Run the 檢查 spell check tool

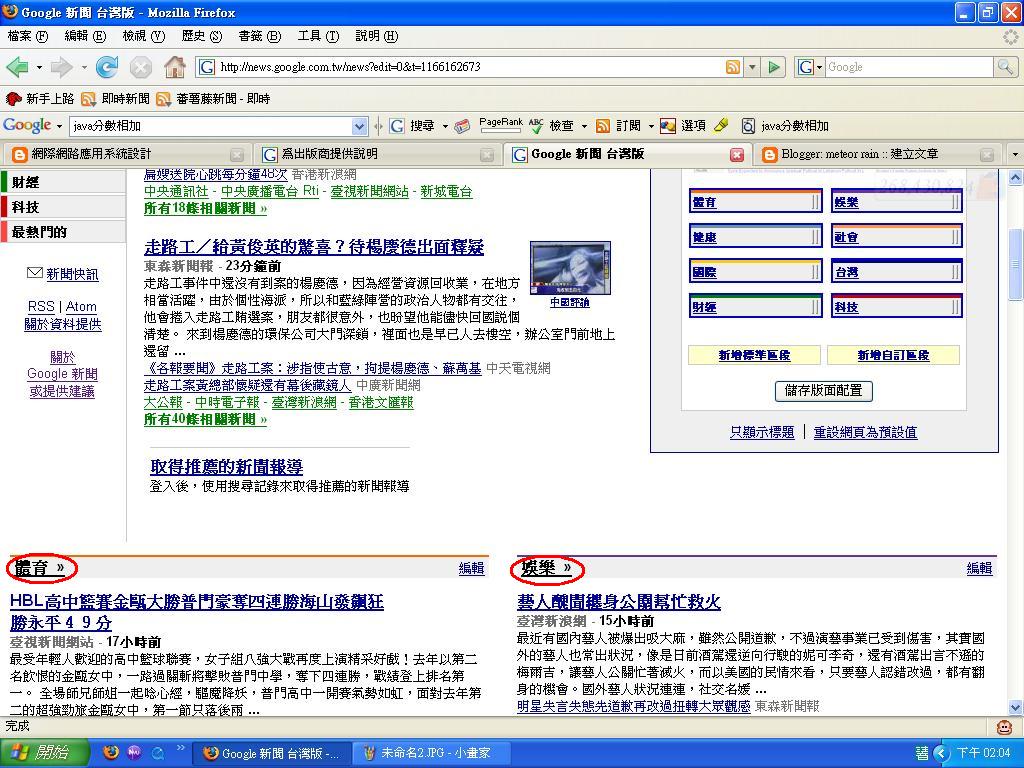click(552, 125)
